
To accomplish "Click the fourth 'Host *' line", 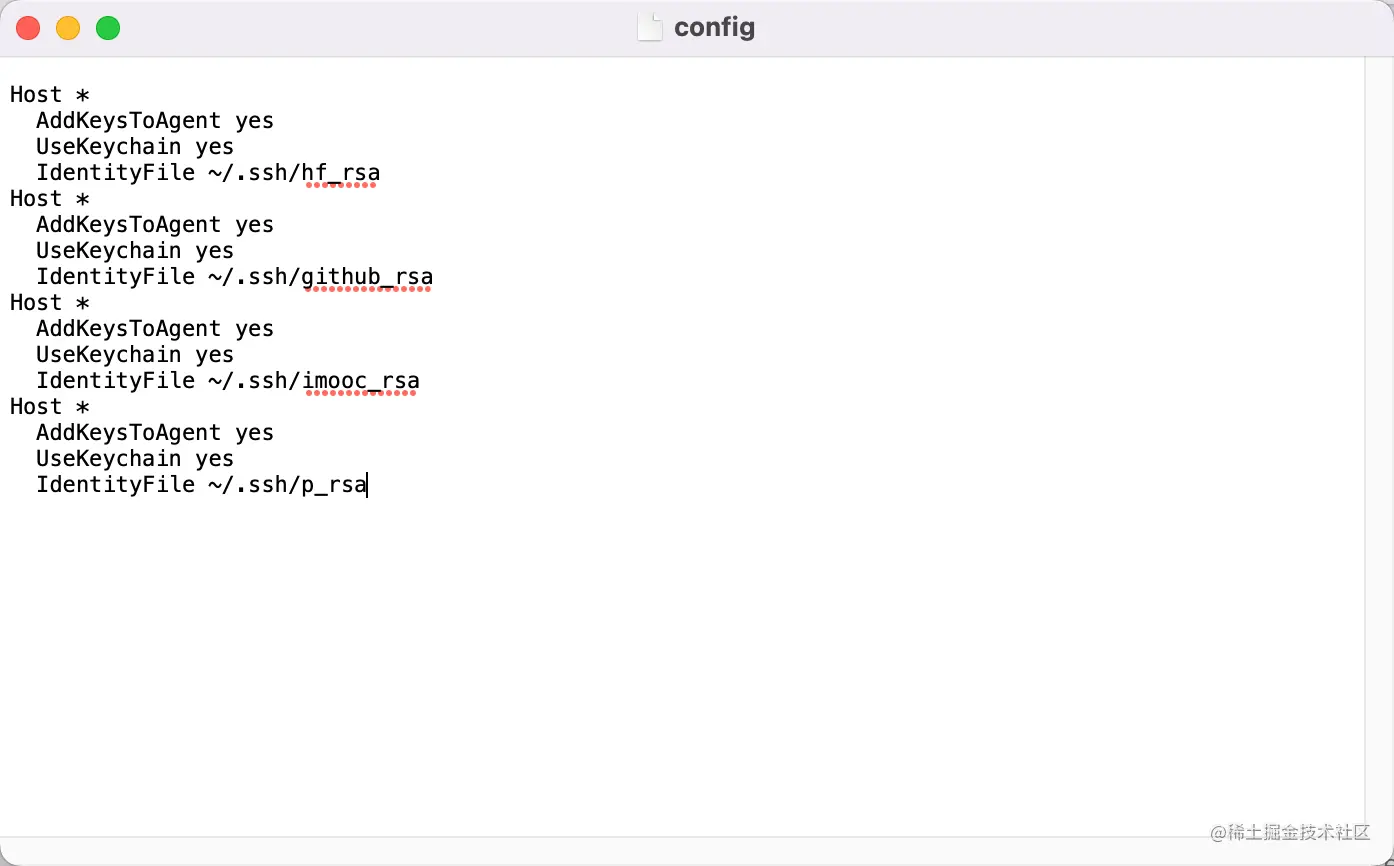I will tap(50, 406).
